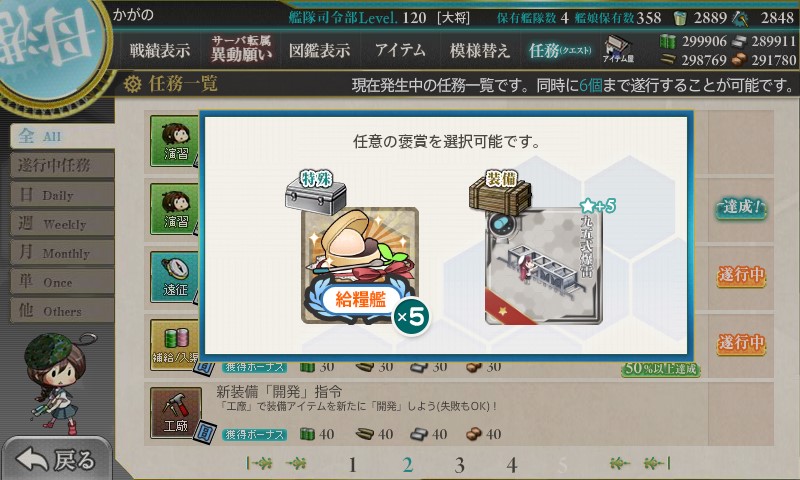This screenshot has width=800, height=480.
Task: Go to quest page 3
Action: coord(459,465)
